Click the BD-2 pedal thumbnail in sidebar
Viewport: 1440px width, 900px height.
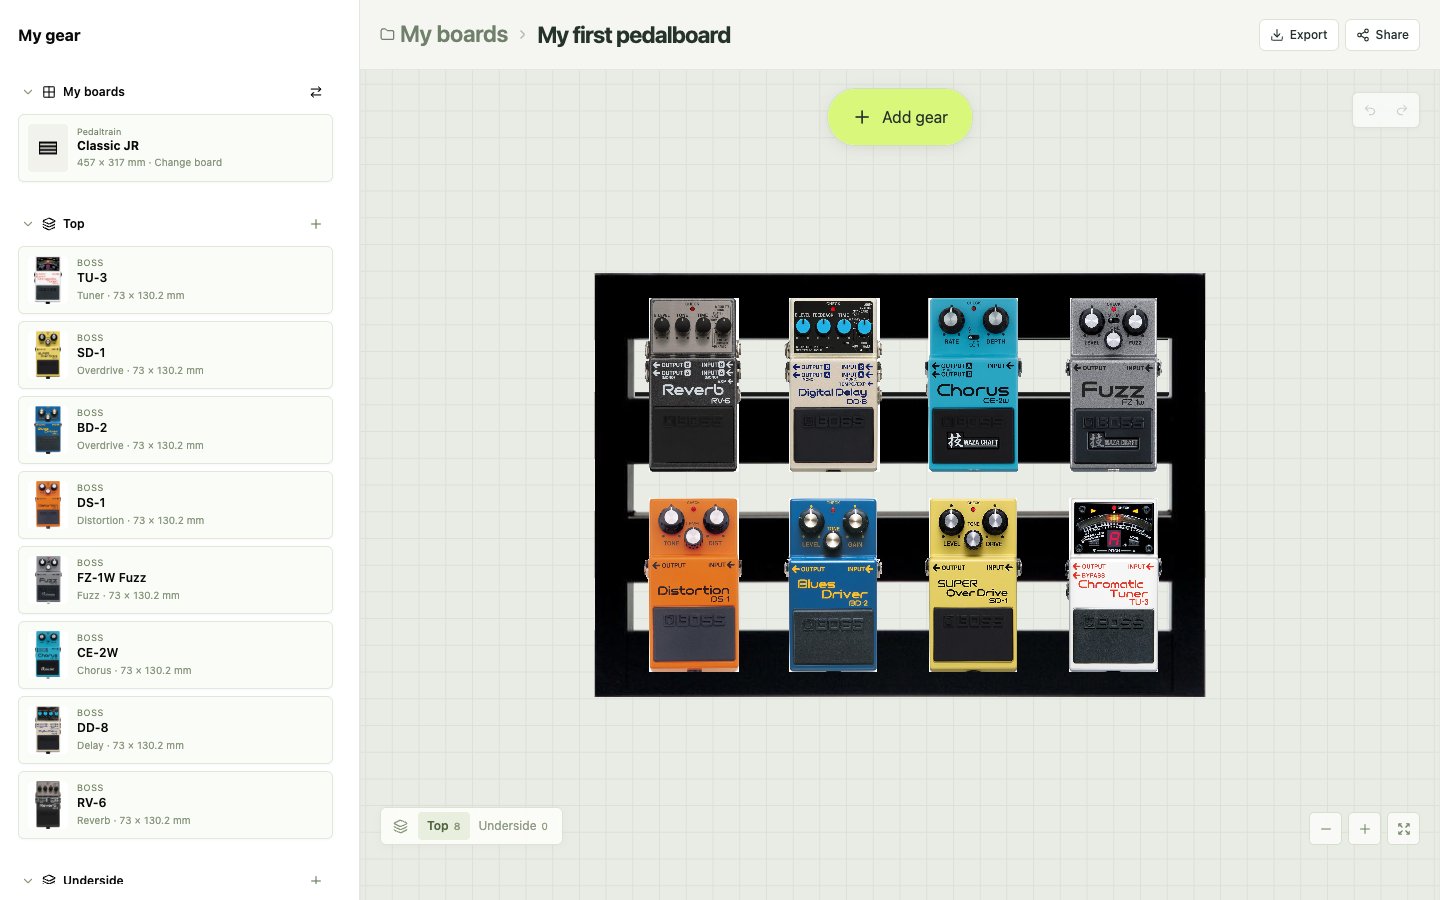pos(48,430)
